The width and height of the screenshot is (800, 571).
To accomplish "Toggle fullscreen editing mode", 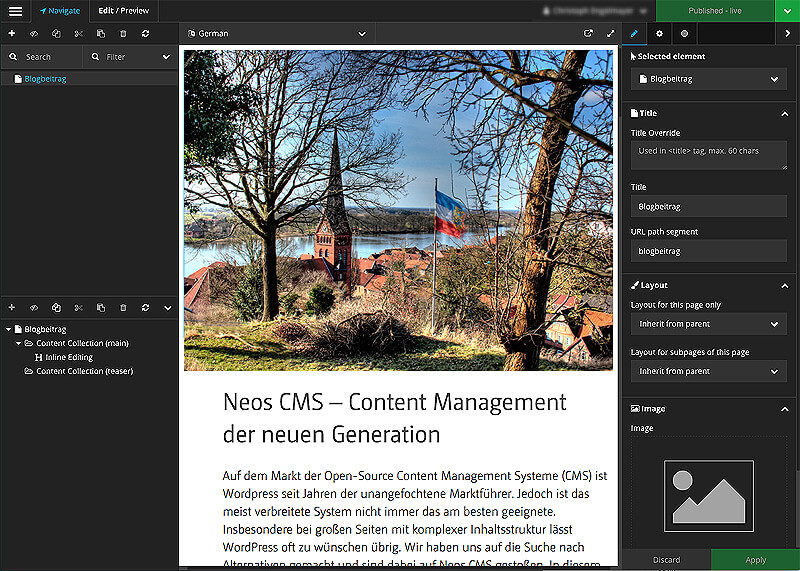I will click(x=611, y=34).
